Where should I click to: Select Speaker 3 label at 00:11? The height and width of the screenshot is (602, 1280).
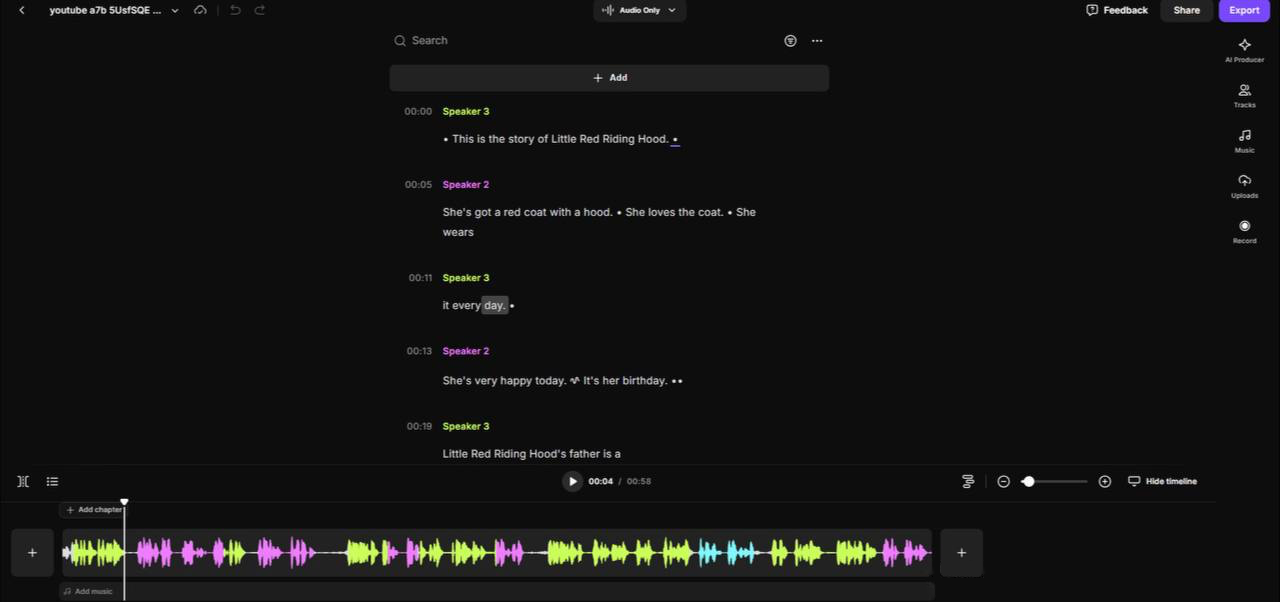pyautogui.click(x=466, y=278)
